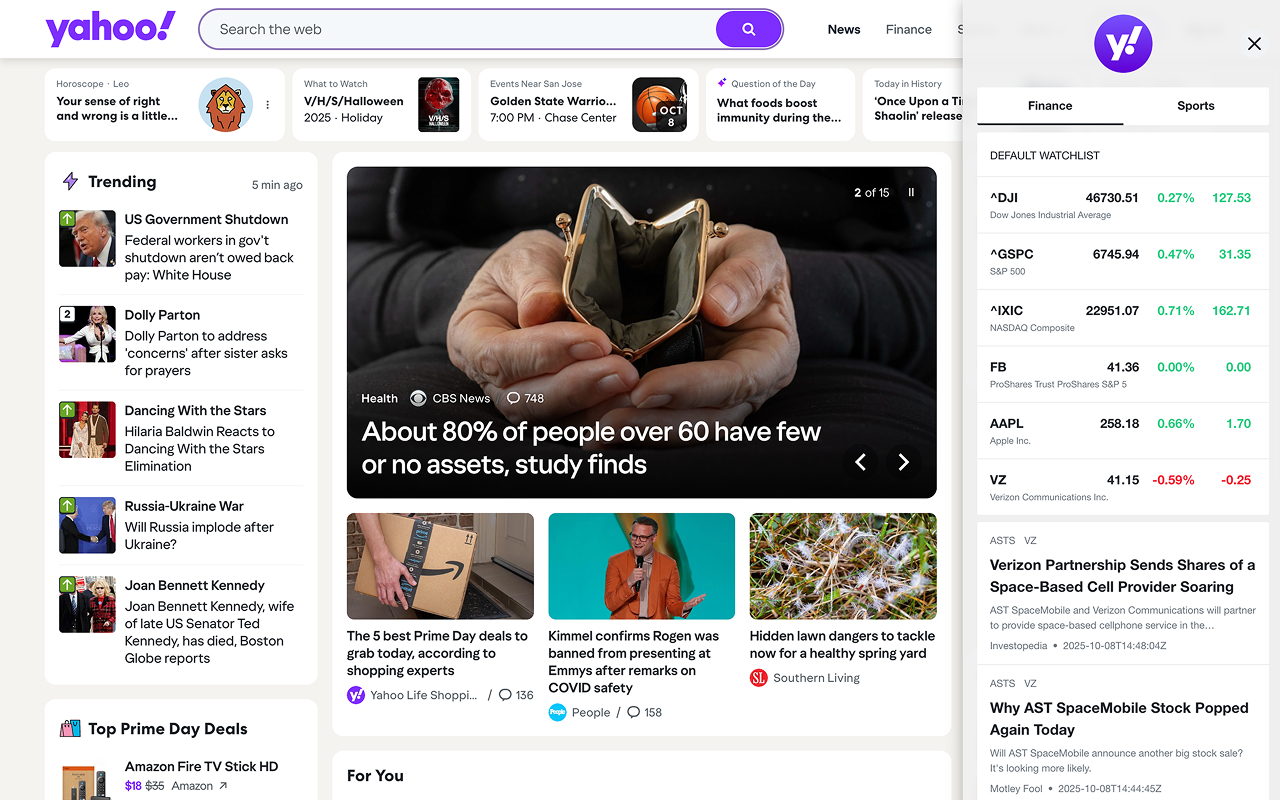Viewport: 1280px width, 800px height.
Task: Click the Amazon Fire TV Stick product thumbnail
Action: point(86,783)
